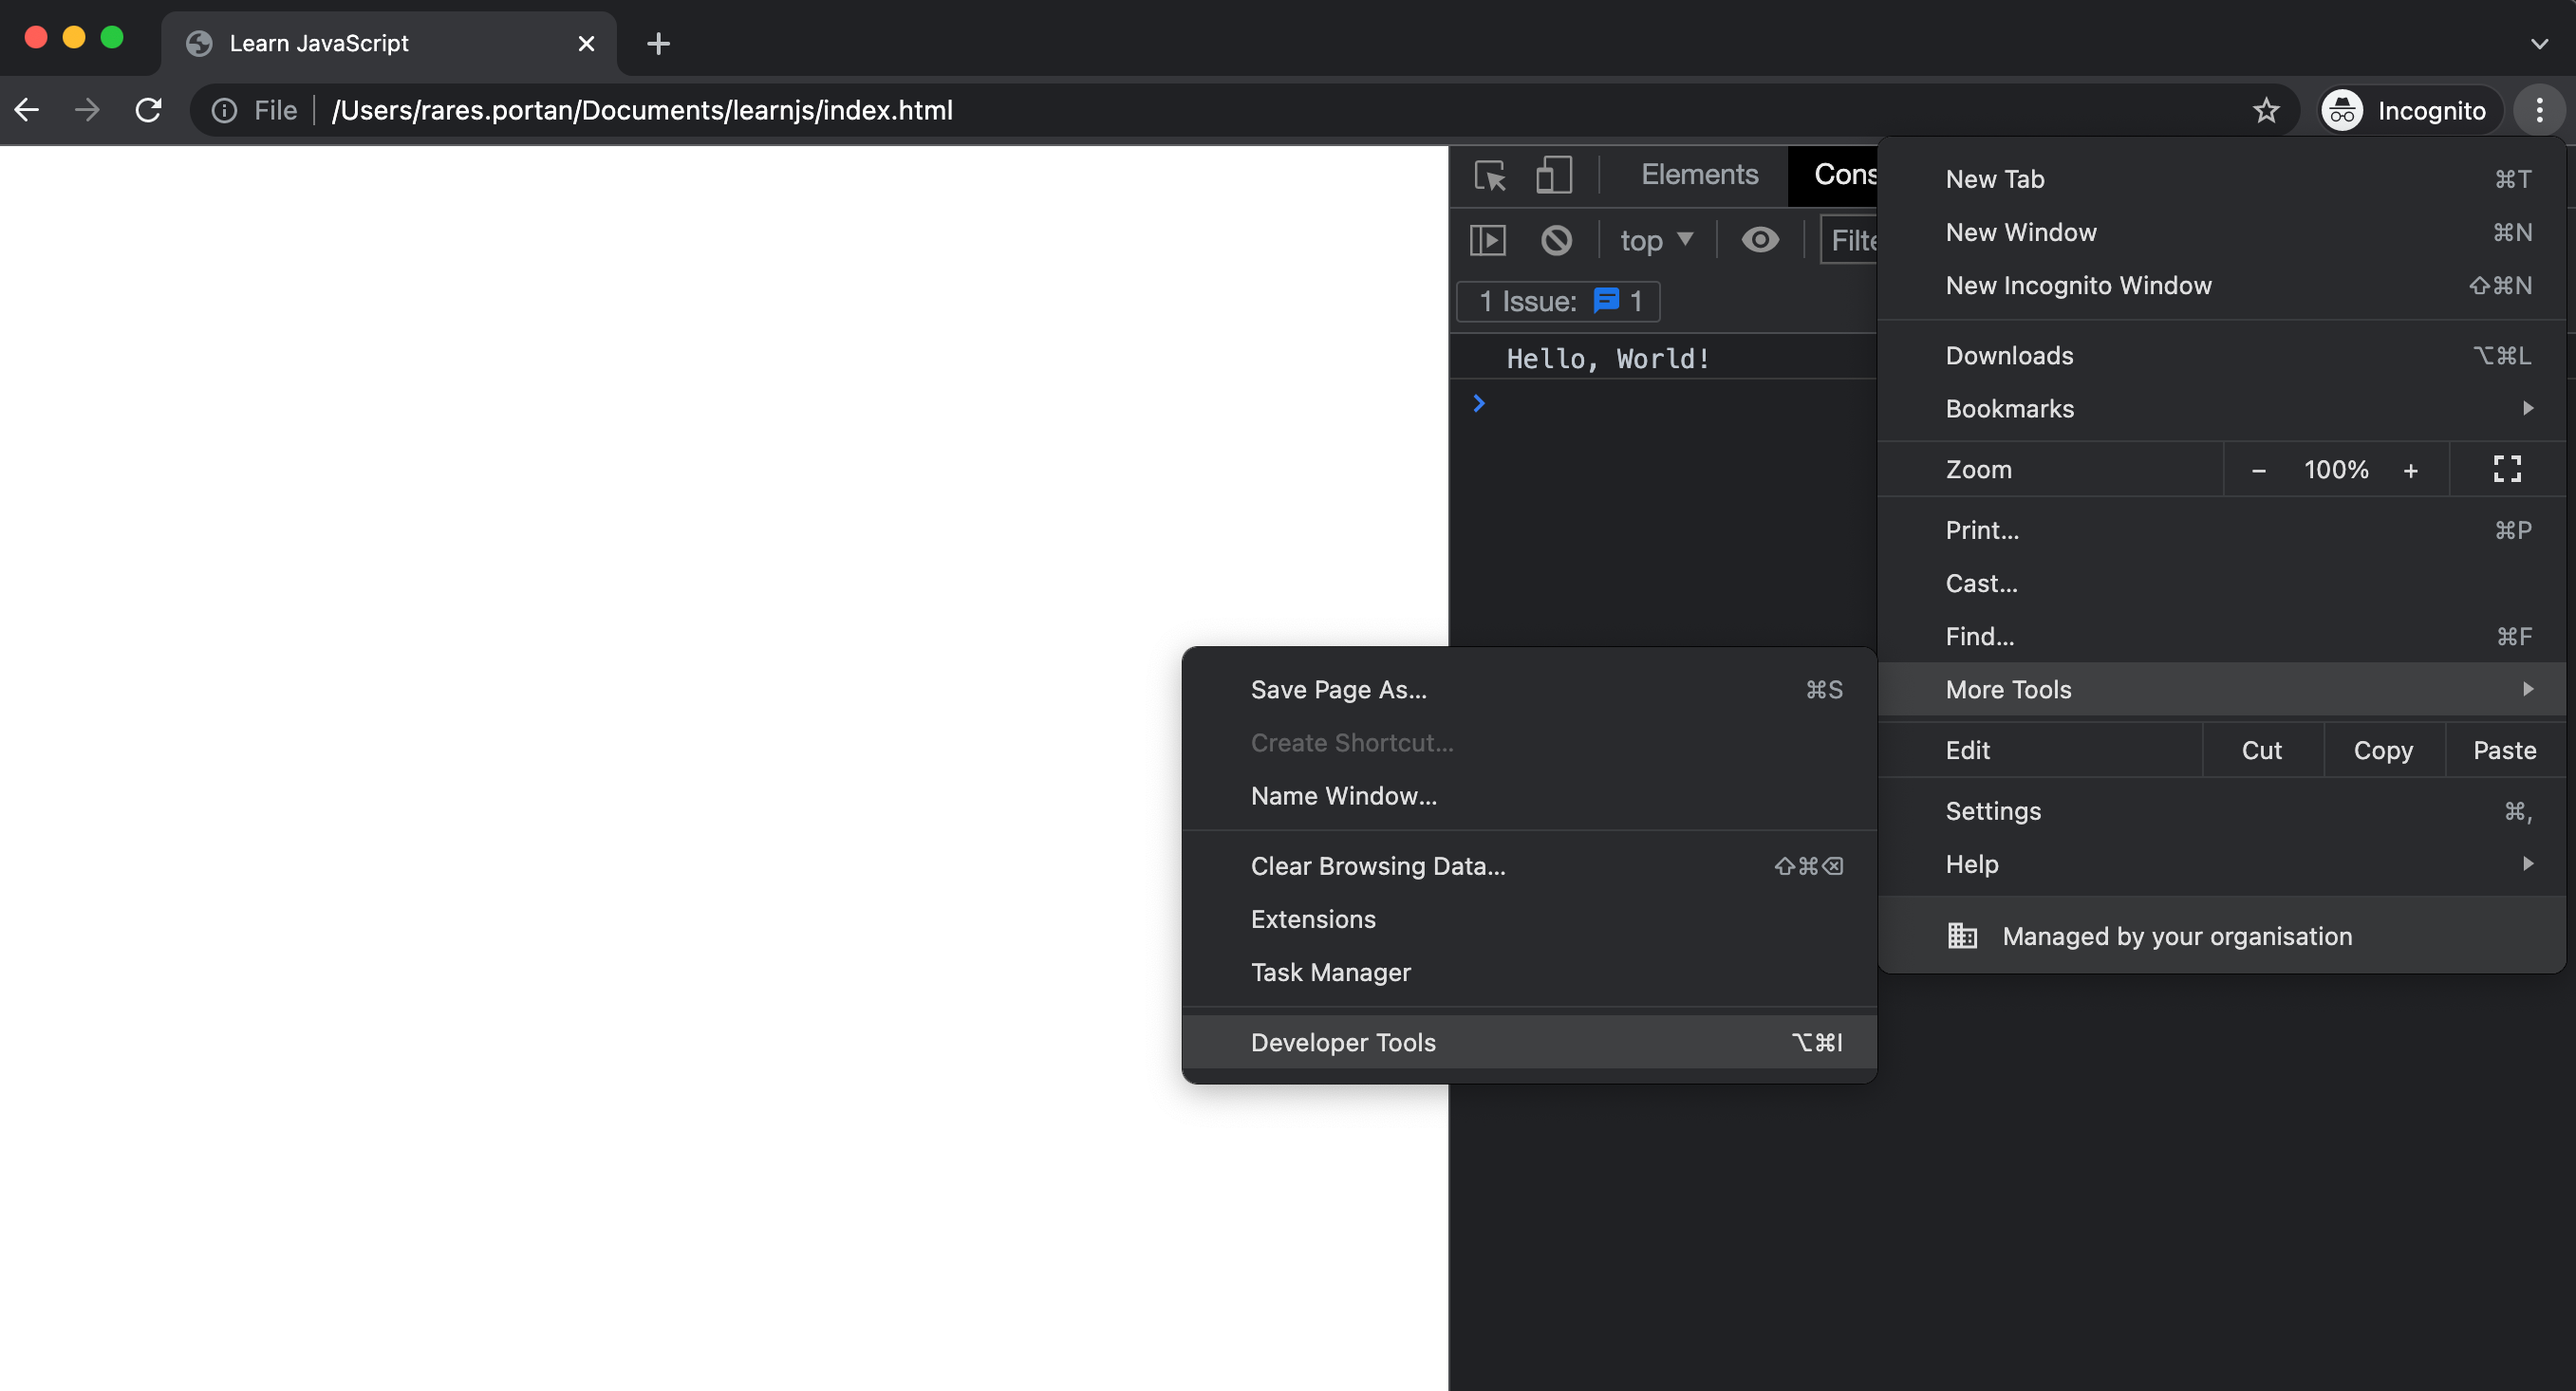Reload the current page
This screenshot has width=2576, height=1391.
coord(148,110)
